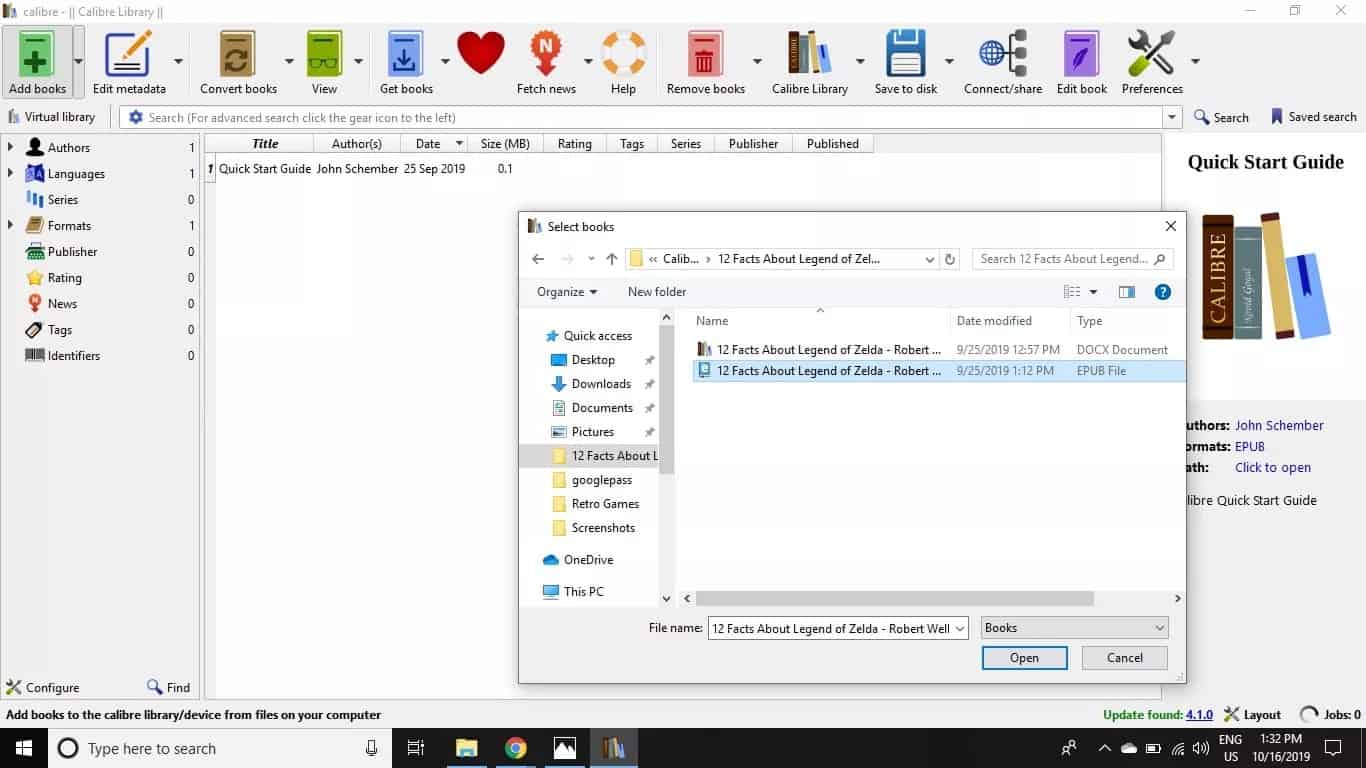Sort dialog files by Date modified

coord(1009,321)
